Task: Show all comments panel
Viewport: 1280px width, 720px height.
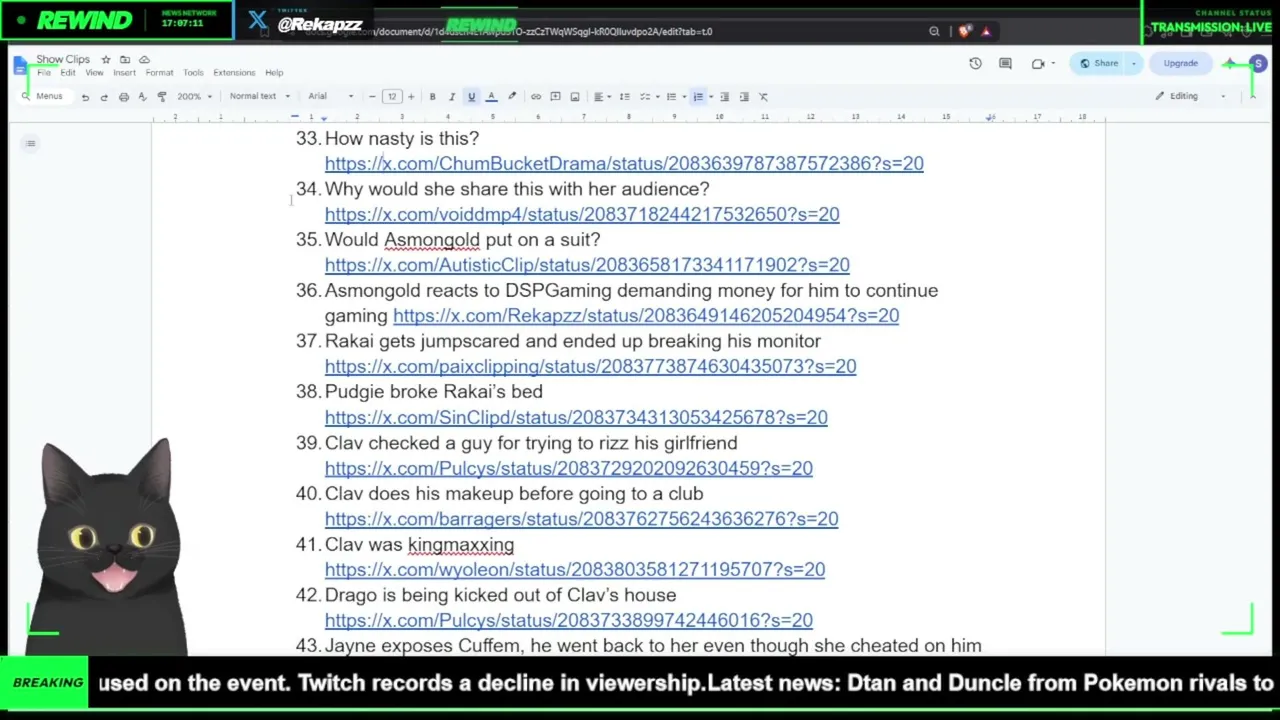Action: [x=1005, y=64]
